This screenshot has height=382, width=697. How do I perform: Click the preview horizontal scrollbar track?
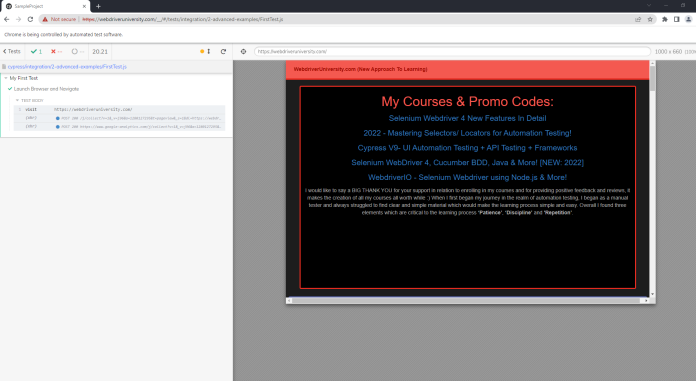[x=467, y=301]
